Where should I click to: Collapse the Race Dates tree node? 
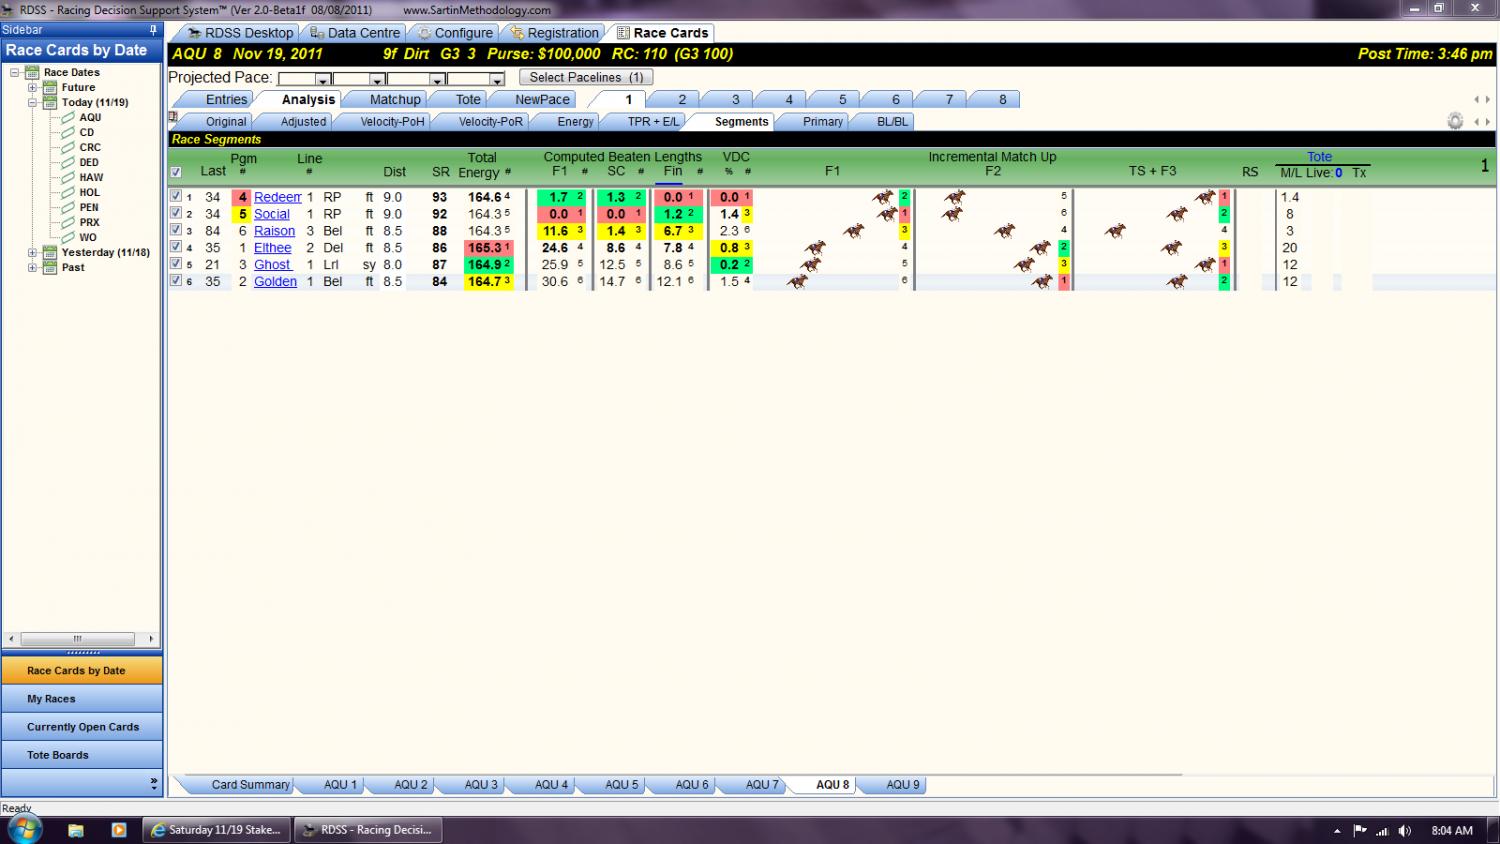[15, 72]
